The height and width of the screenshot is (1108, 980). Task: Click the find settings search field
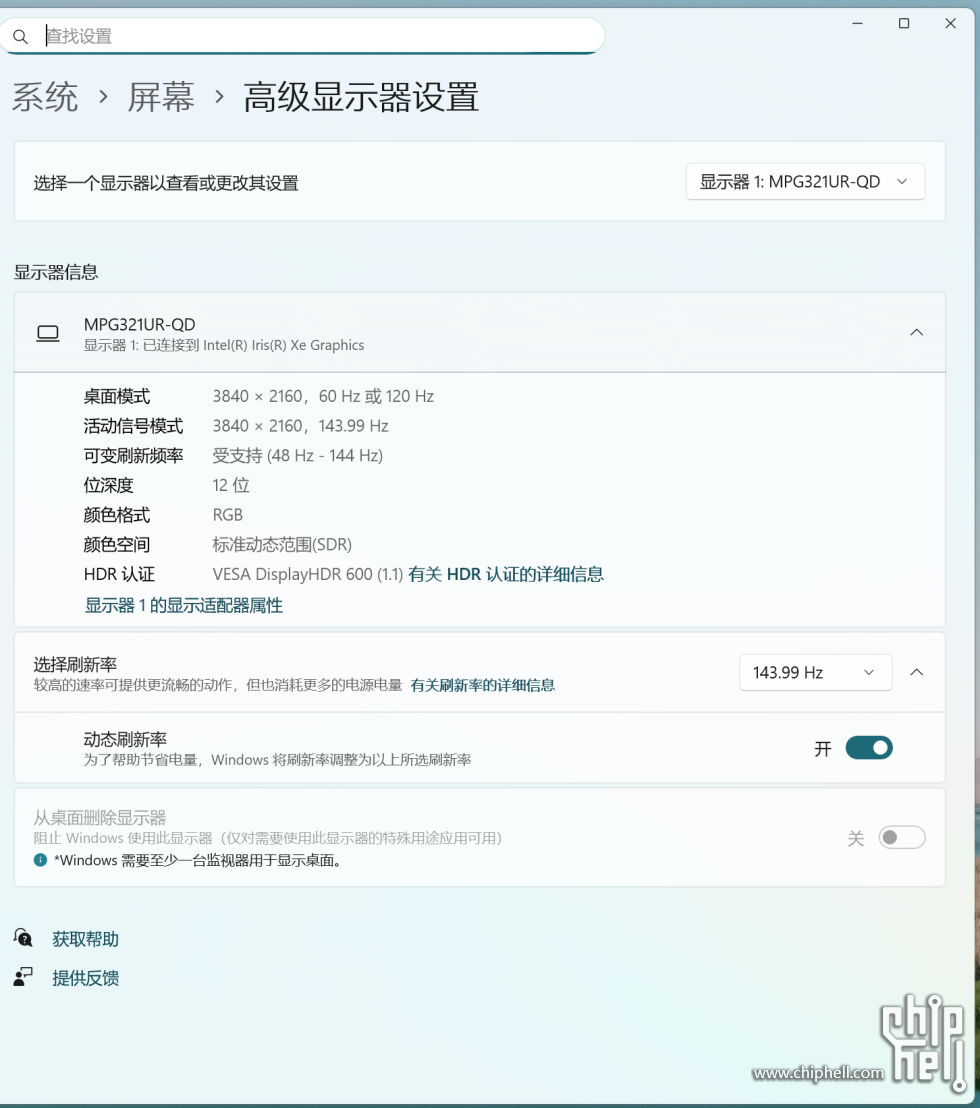320,37
